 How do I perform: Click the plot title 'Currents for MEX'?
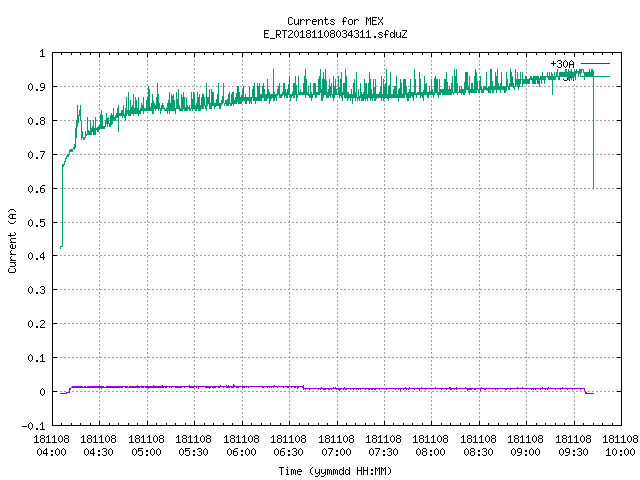[335, 21]
